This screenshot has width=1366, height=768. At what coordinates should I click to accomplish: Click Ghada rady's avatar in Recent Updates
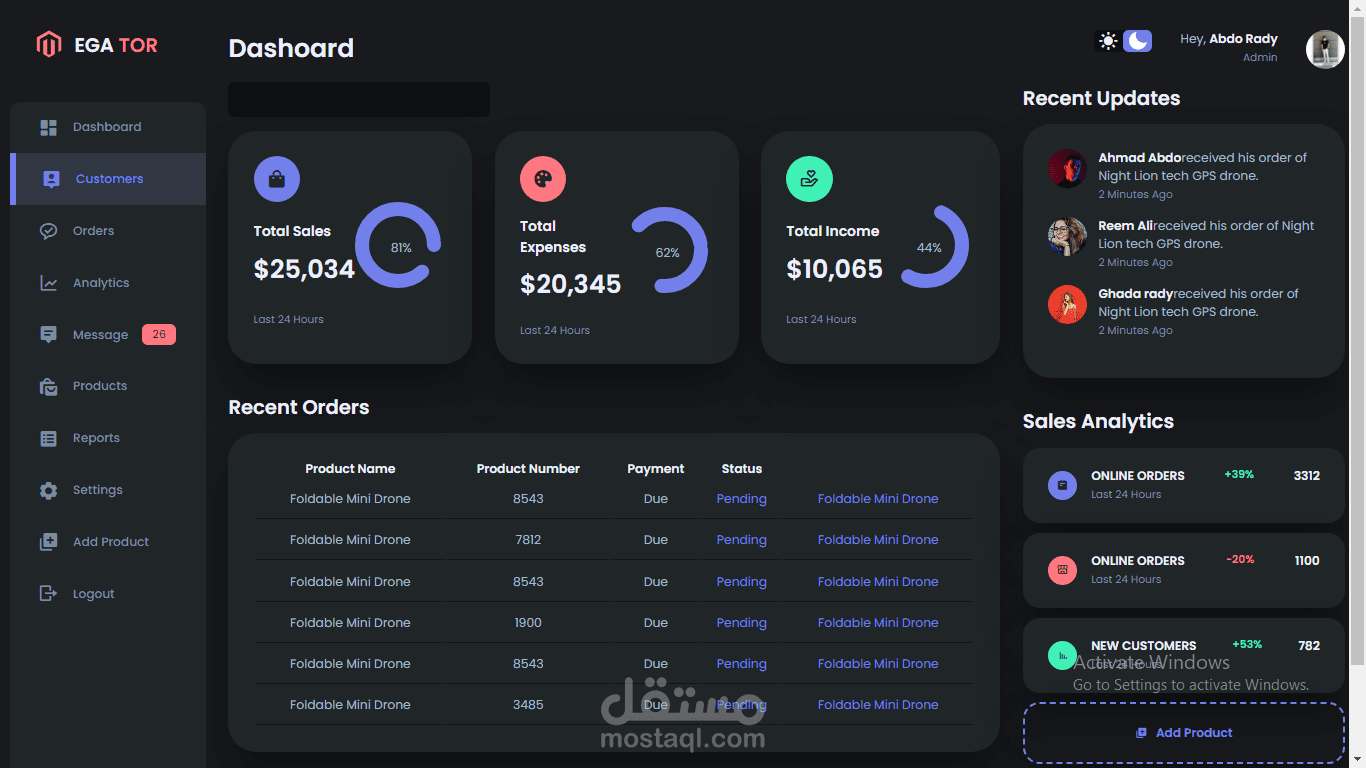[1067, 305]
